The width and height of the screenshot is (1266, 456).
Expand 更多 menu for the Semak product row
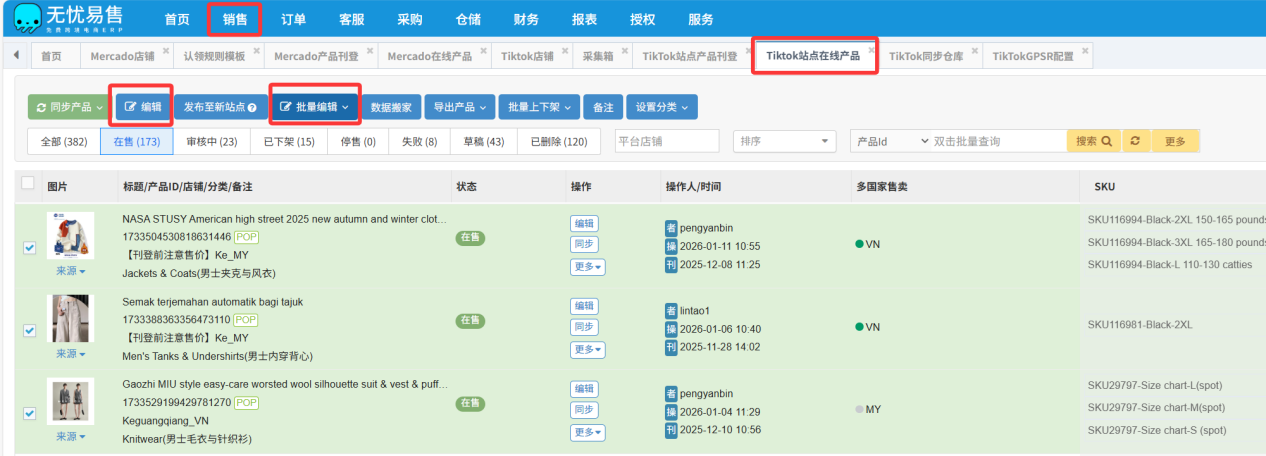(x=587, y=350)
